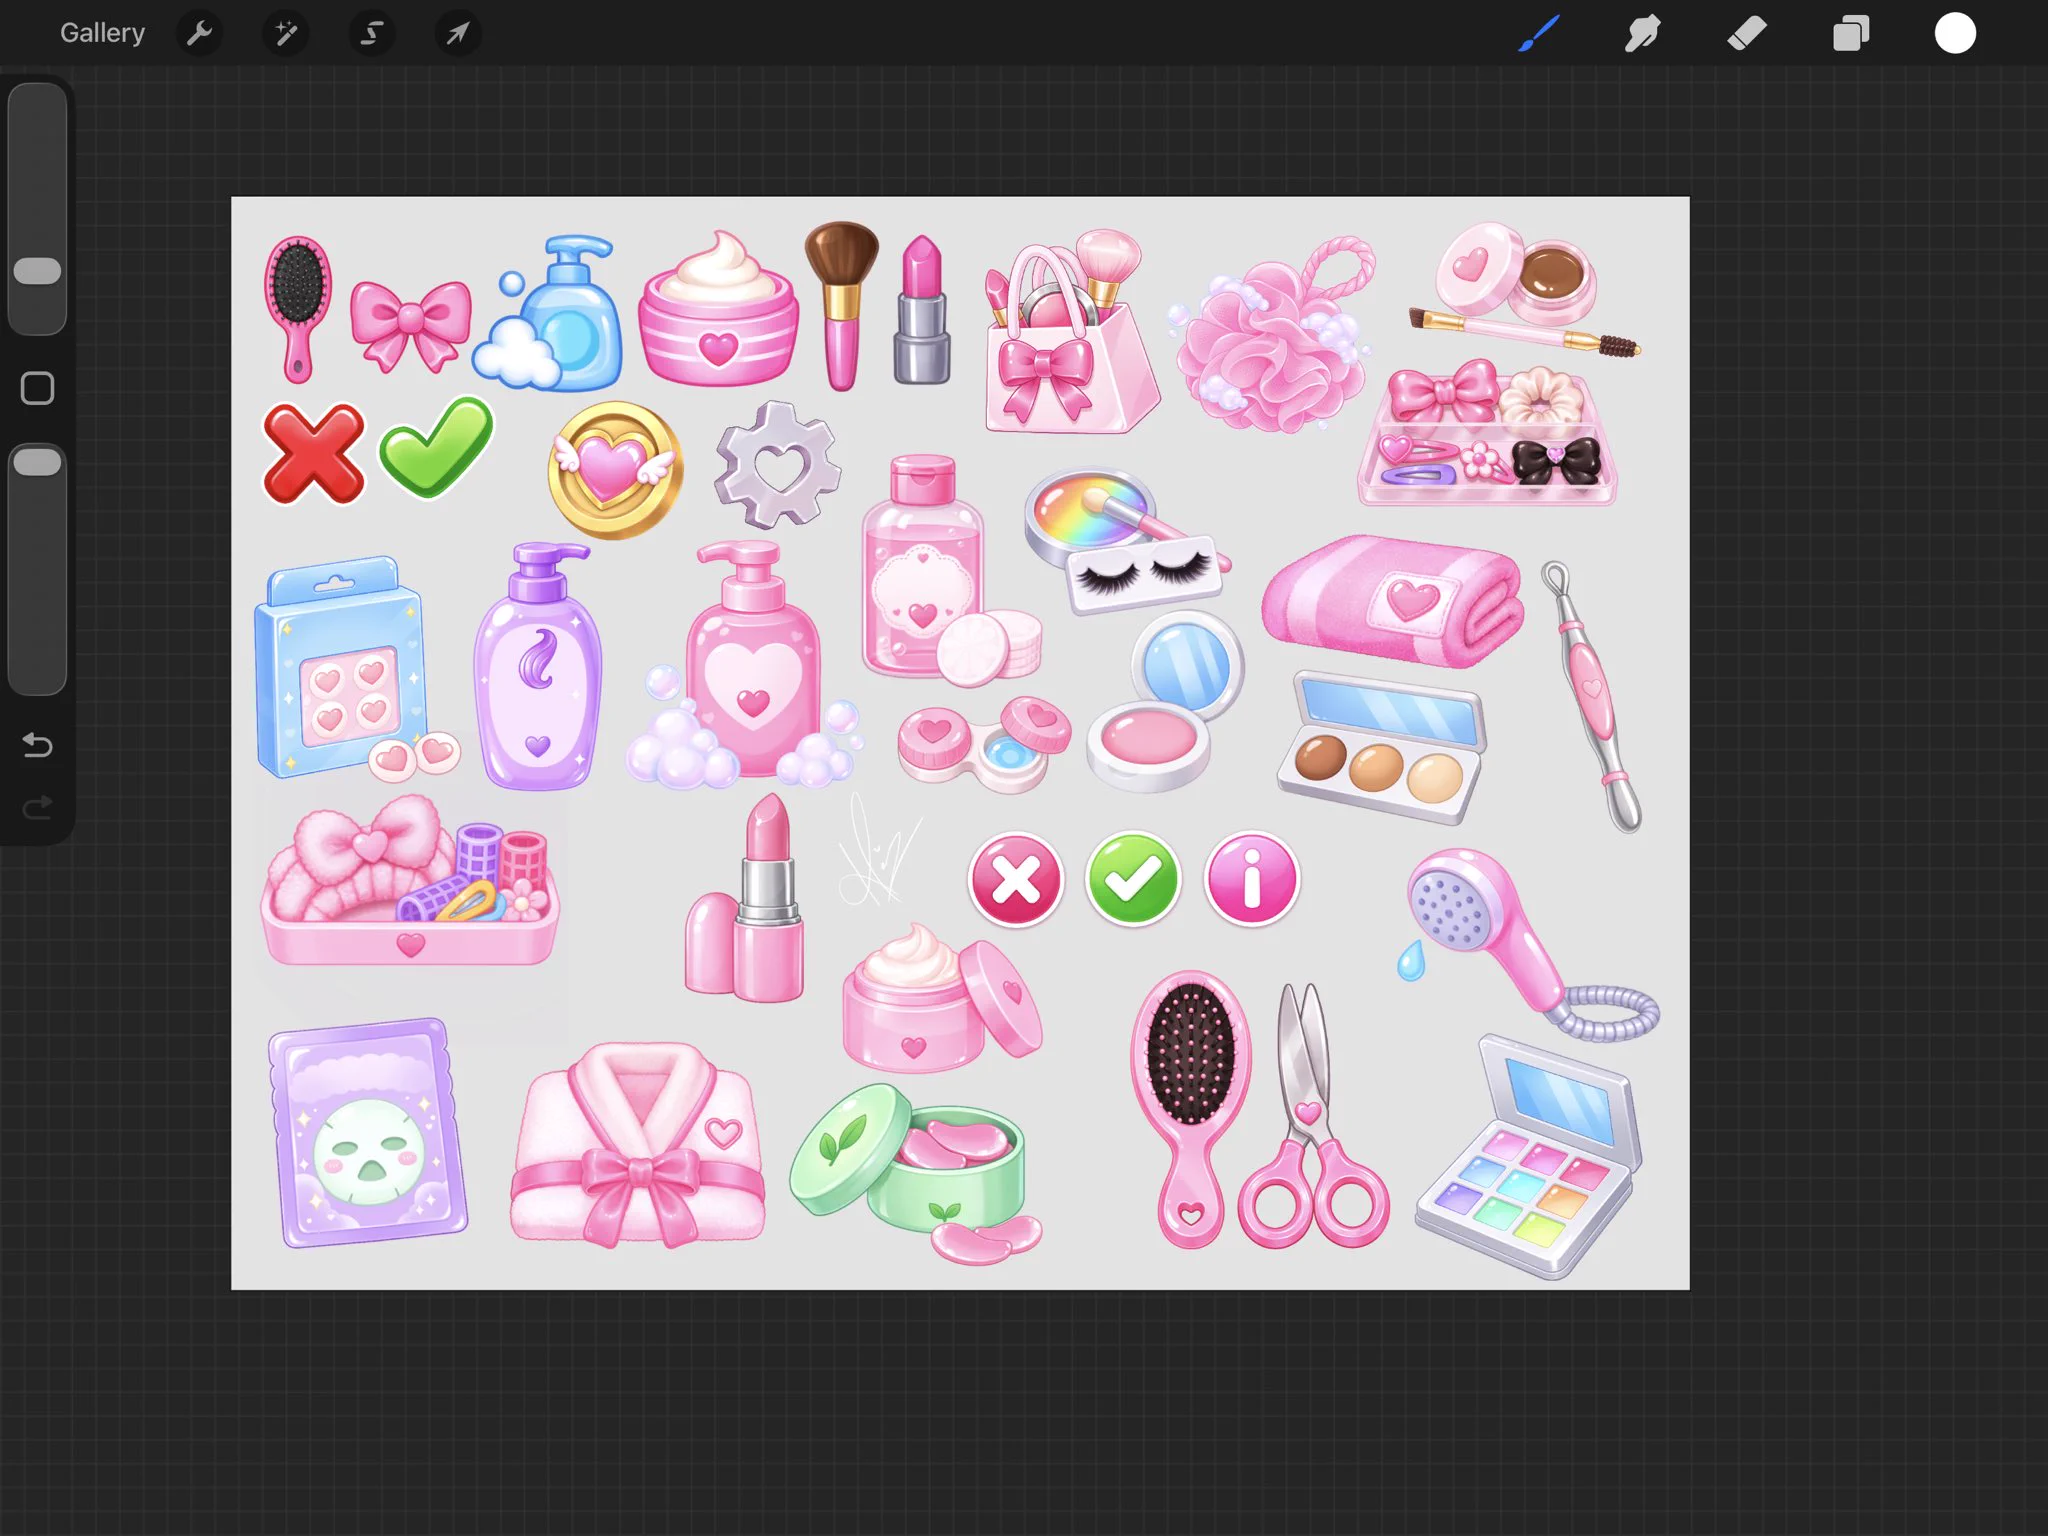
Task: Tap the gold winged heart coin
Action: tap(615, 469)
